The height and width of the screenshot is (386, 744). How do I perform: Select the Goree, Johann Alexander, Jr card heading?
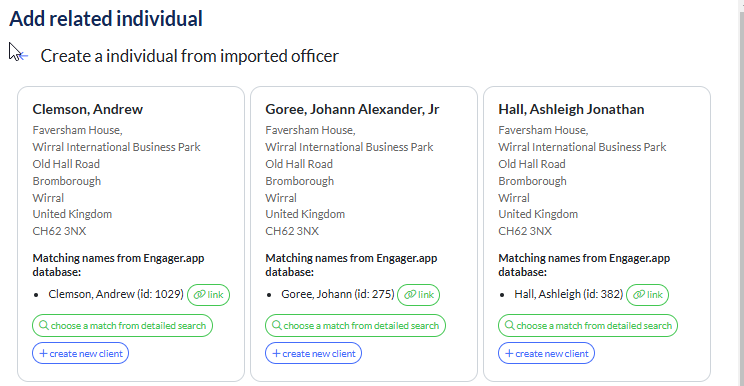352,110
